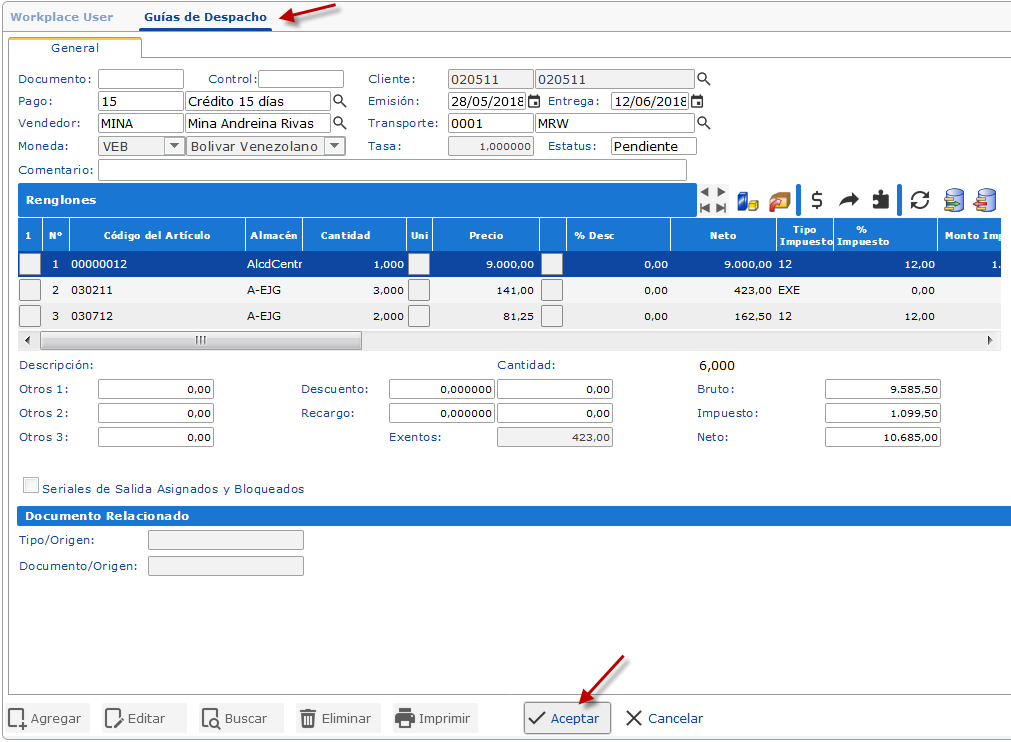Click the dollar sign icon in Renglones toolbar
The height and width of the screenshot is (742, 1011).
[x=817, y=200]
